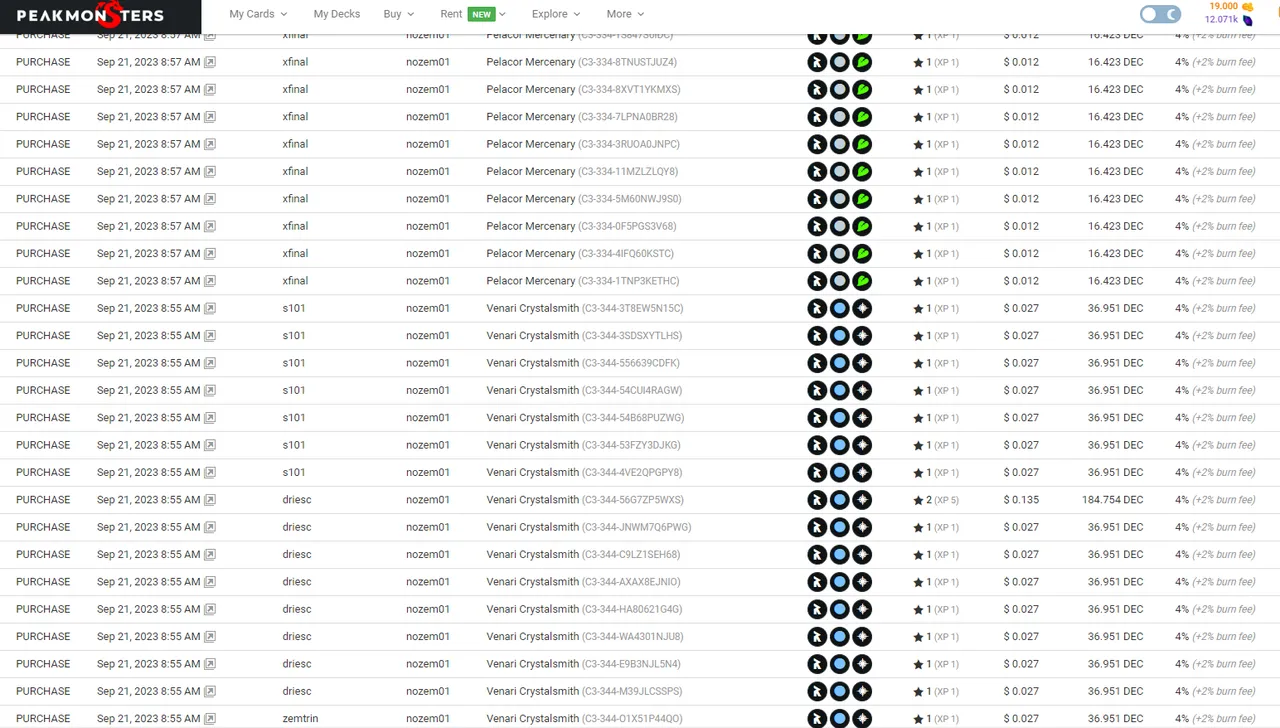
Task: Click $ 0.027 in C3-344-JNWM7Q6PWG row
Action: coord(1021,527)
